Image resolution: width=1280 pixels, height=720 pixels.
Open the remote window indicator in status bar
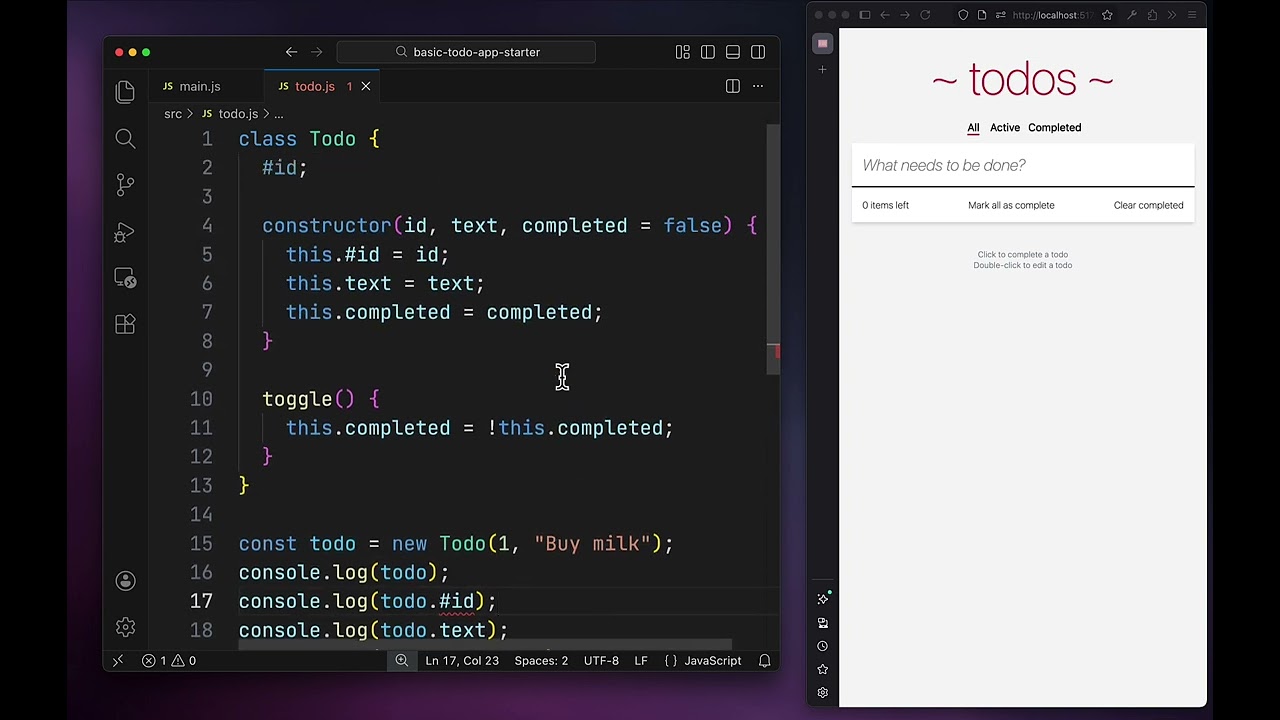(x=117, y=660)
